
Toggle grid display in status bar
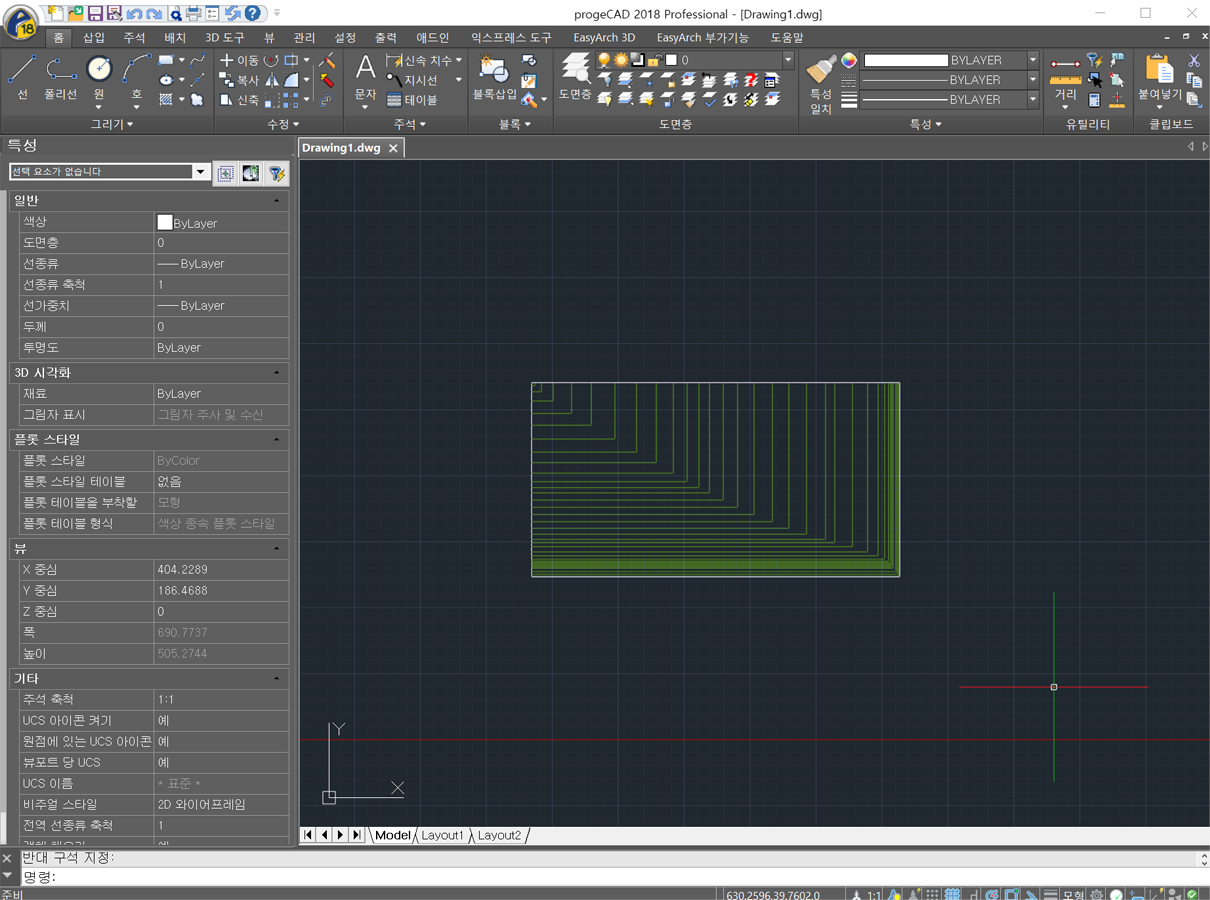(x=953, y=894)
